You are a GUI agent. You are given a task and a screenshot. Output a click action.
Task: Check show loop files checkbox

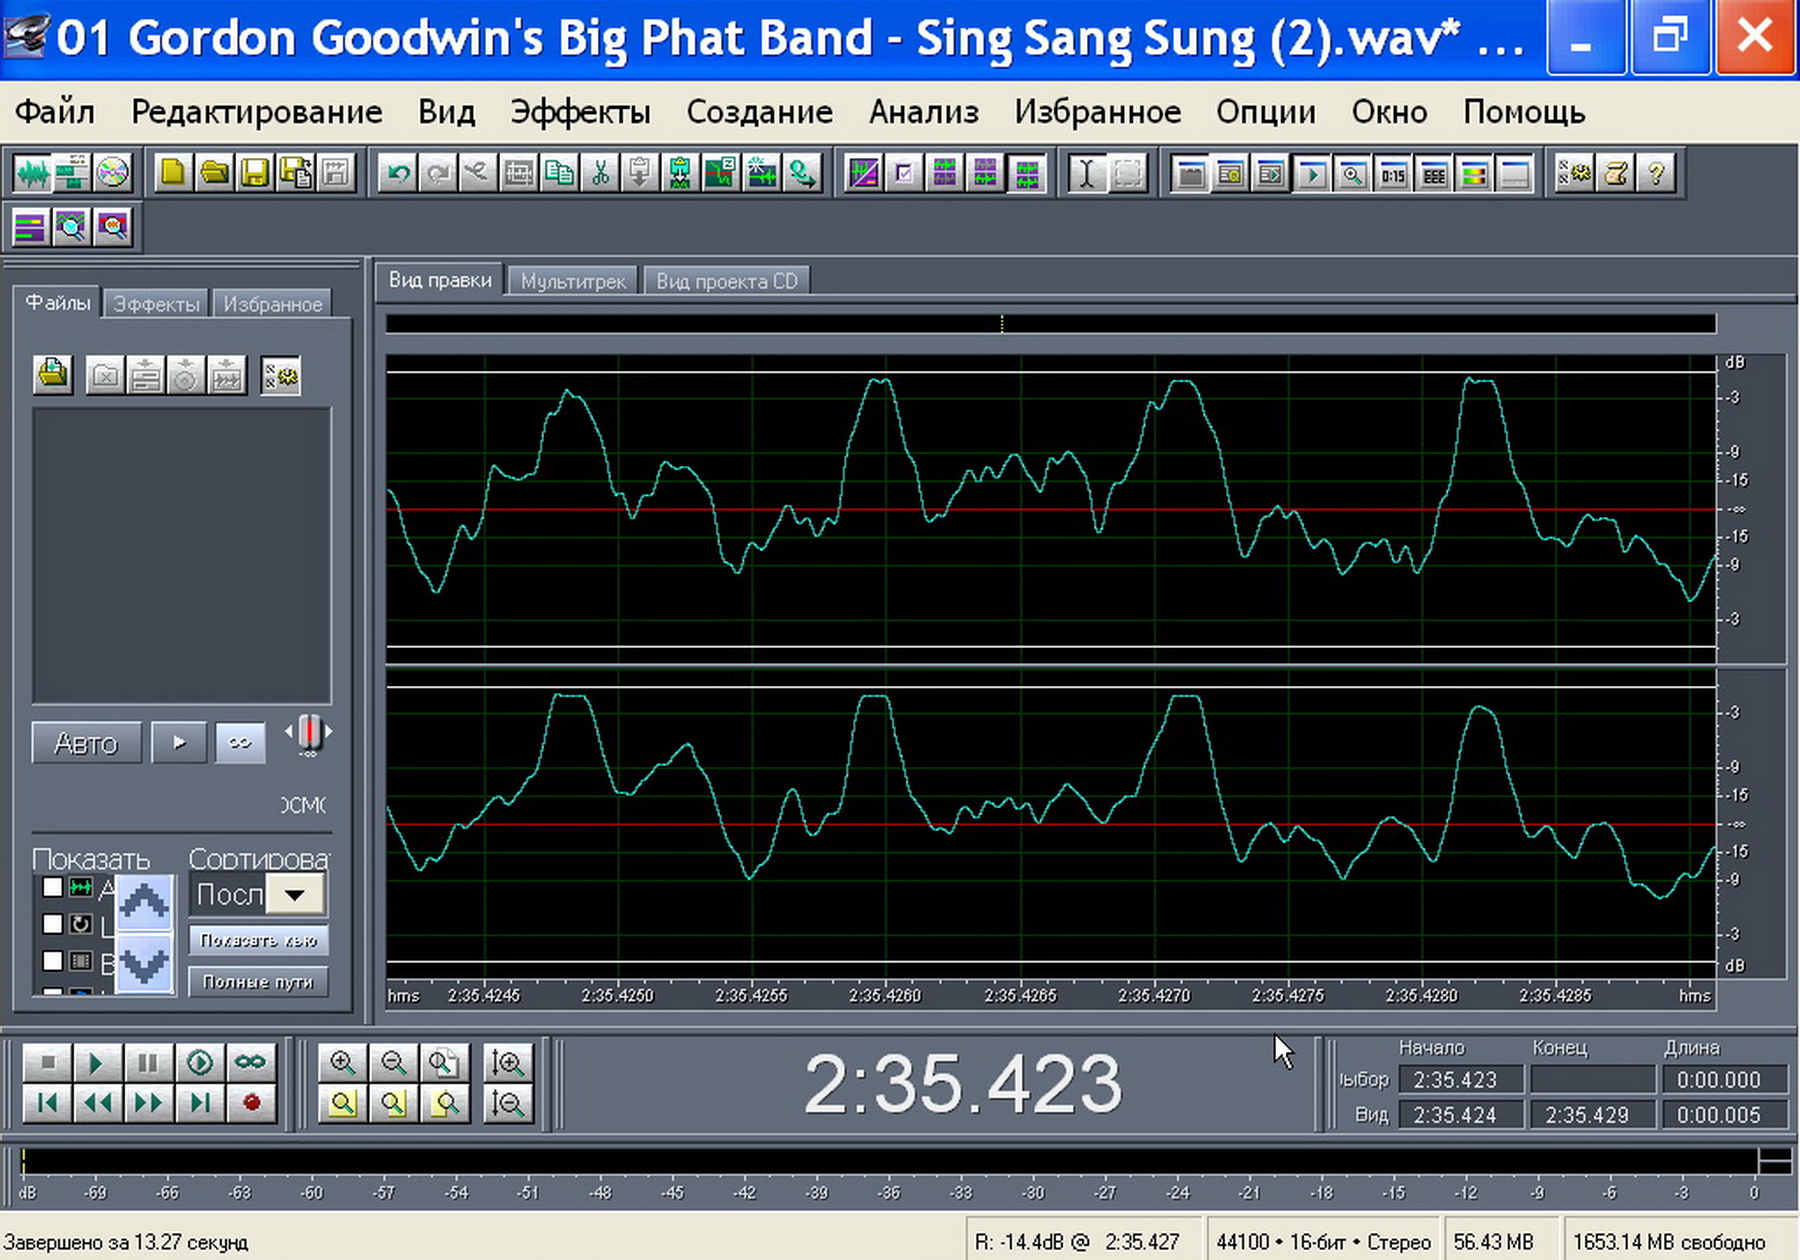[x=52, y=924]
